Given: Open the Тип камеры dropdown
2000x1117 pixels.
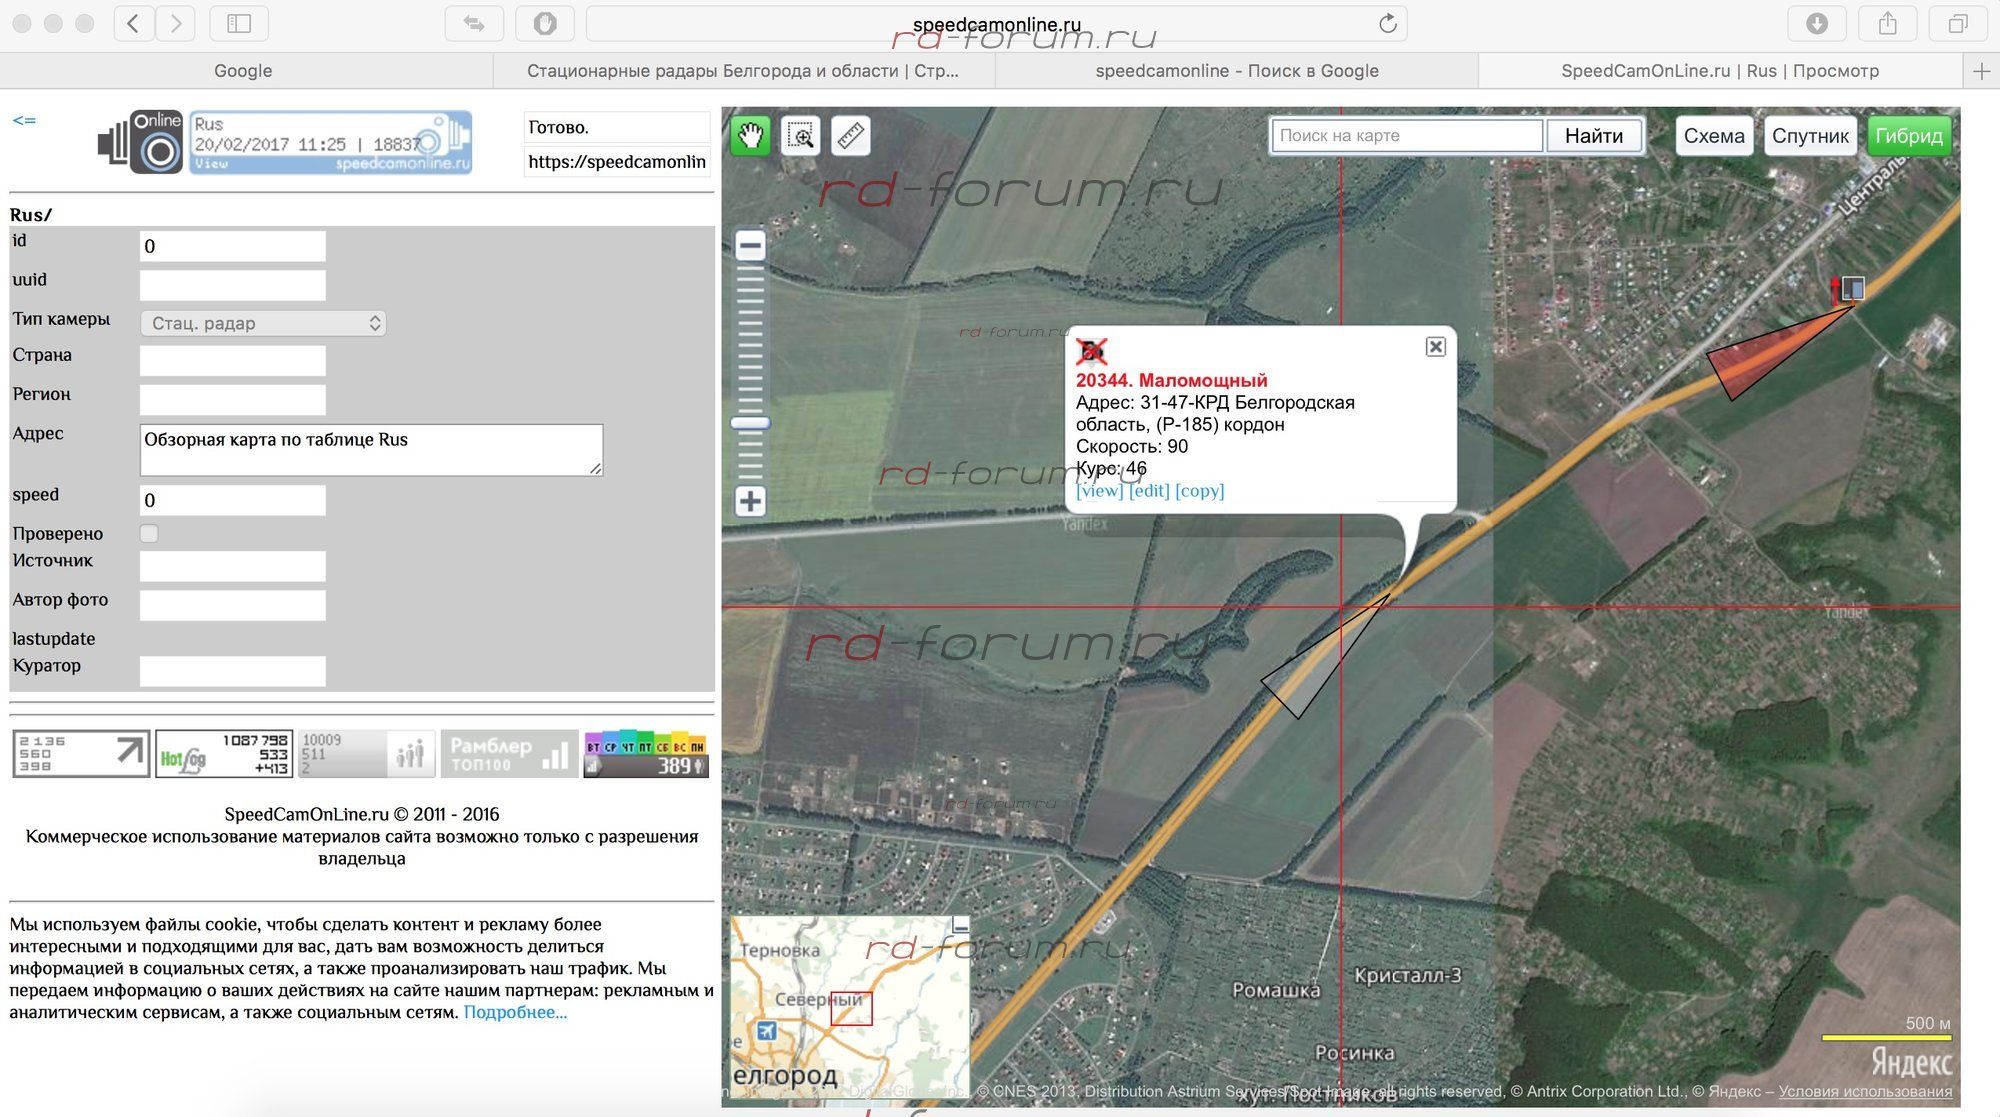Looking at the screenshot, I should [263, 323].
